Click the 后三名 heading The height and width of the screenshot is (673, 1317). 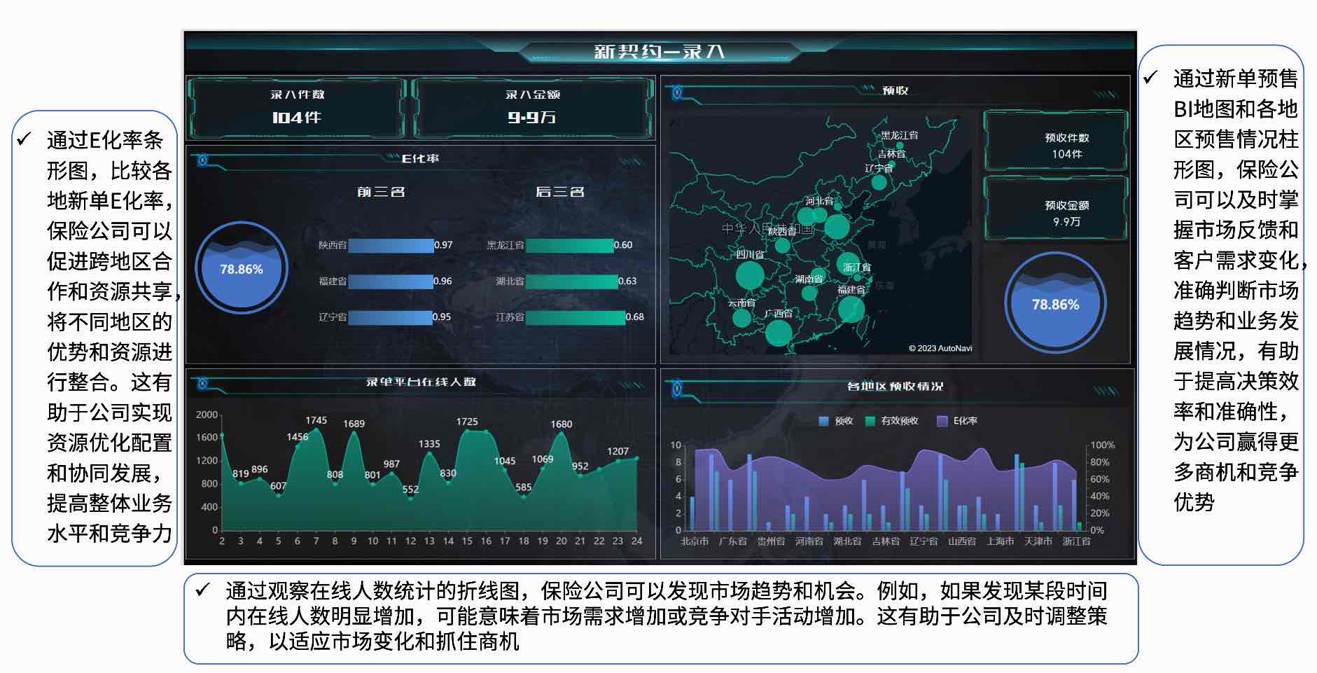[x=560, y=191]
